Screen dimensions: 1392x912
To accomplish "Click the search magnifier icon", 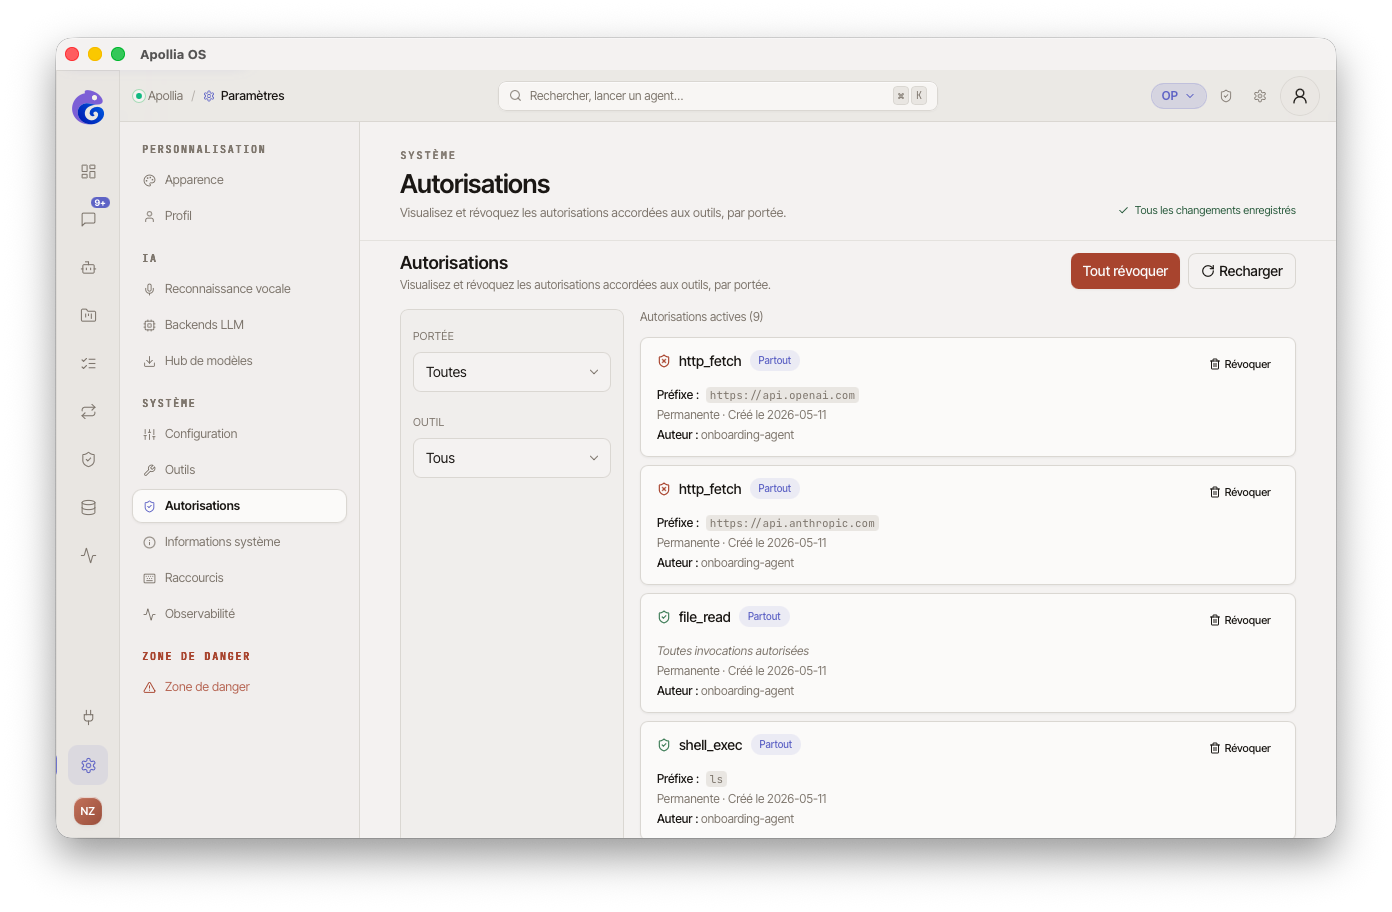I will coord(516,96).
